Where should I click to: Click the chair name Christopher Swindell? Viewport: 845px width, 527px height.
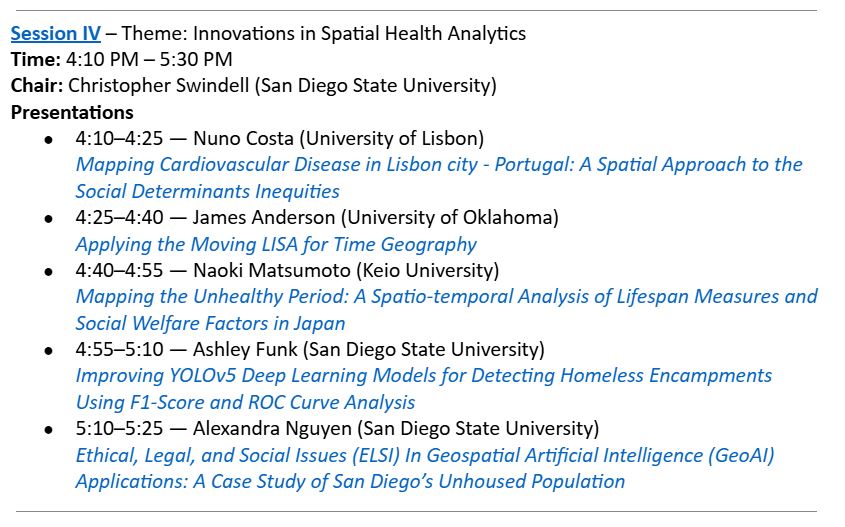pos(158,86)
